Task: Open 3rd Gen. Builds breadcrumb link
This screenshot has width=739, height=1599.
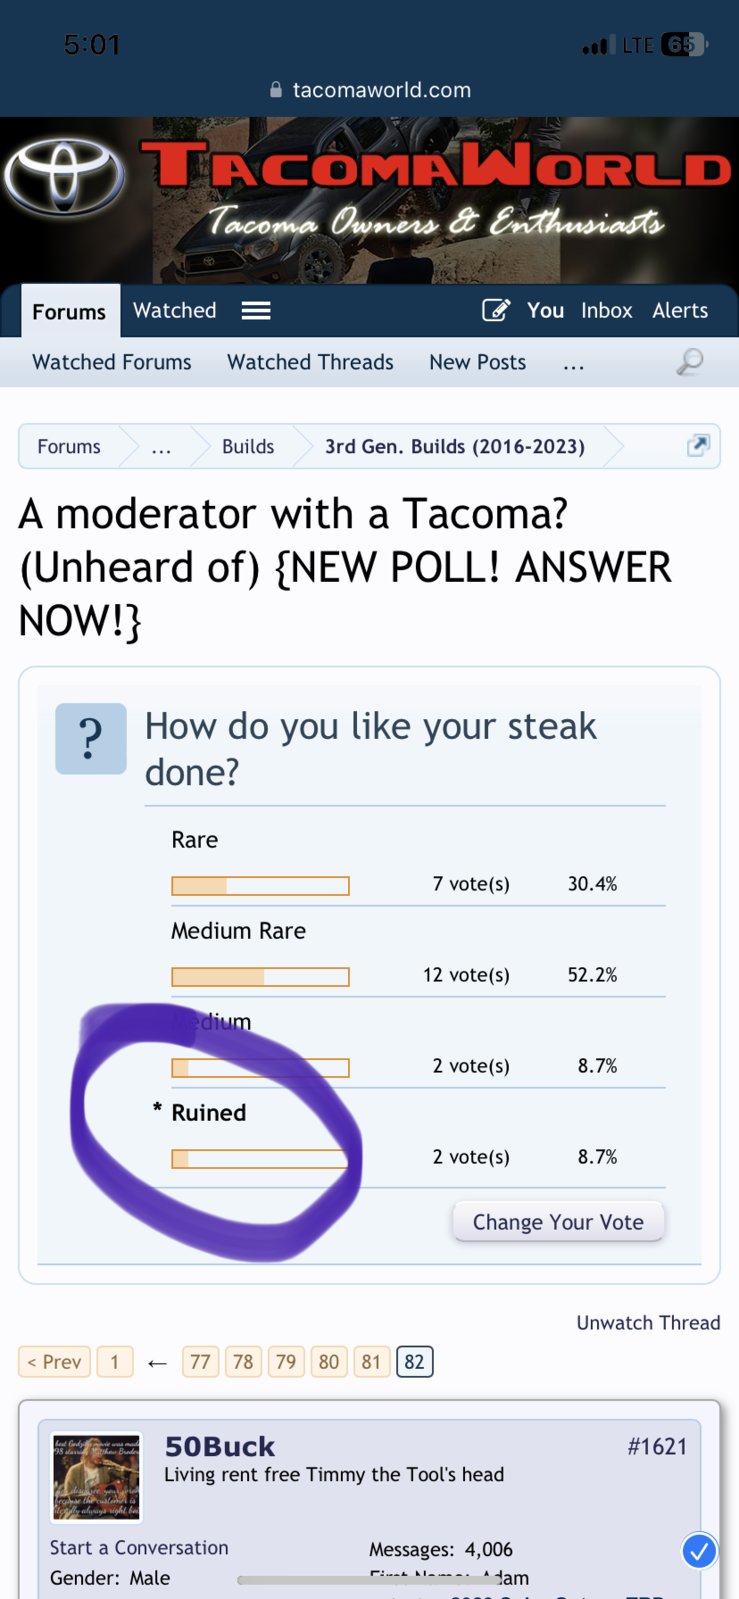Action: (x=455, y=447)
